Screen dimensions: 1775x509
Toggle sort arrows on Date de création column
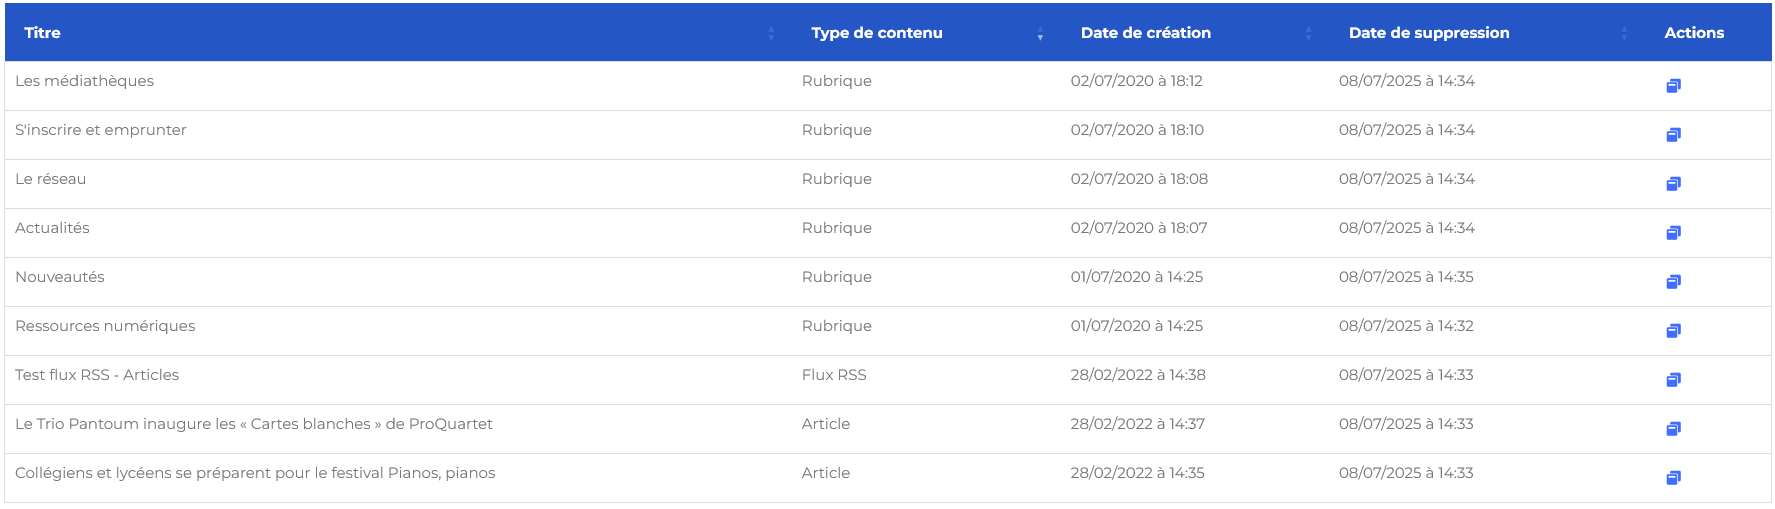pos(1308,33)
